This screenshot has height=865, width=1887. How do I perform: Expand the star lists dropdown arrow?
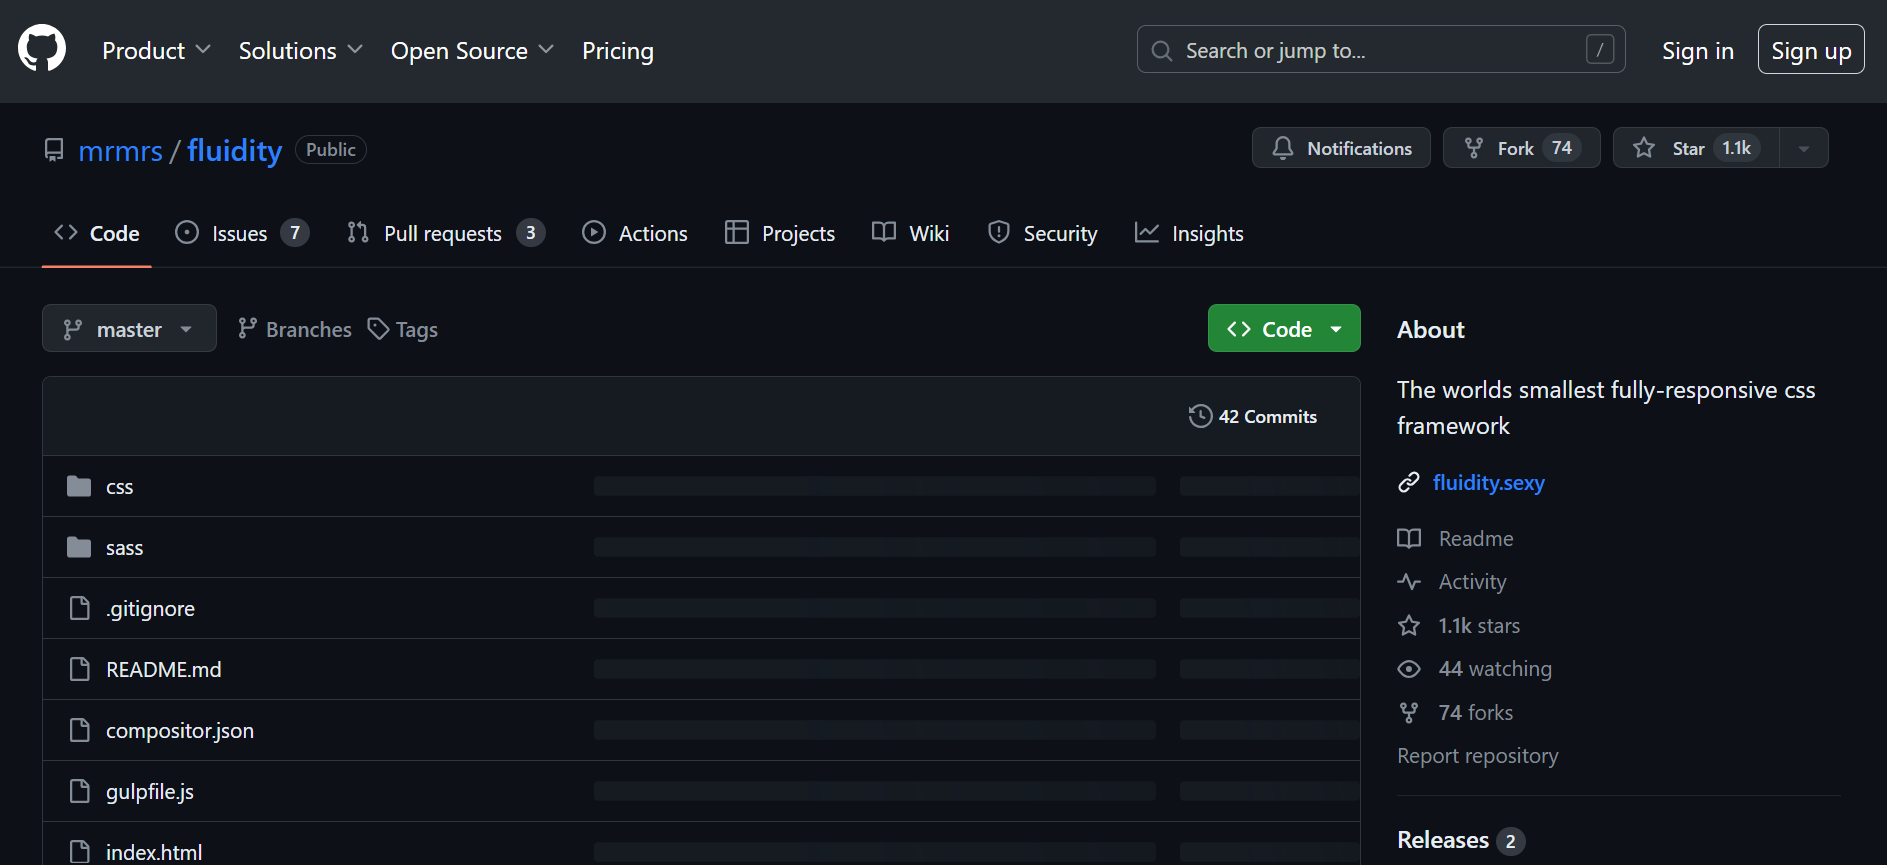[1804, 148]
